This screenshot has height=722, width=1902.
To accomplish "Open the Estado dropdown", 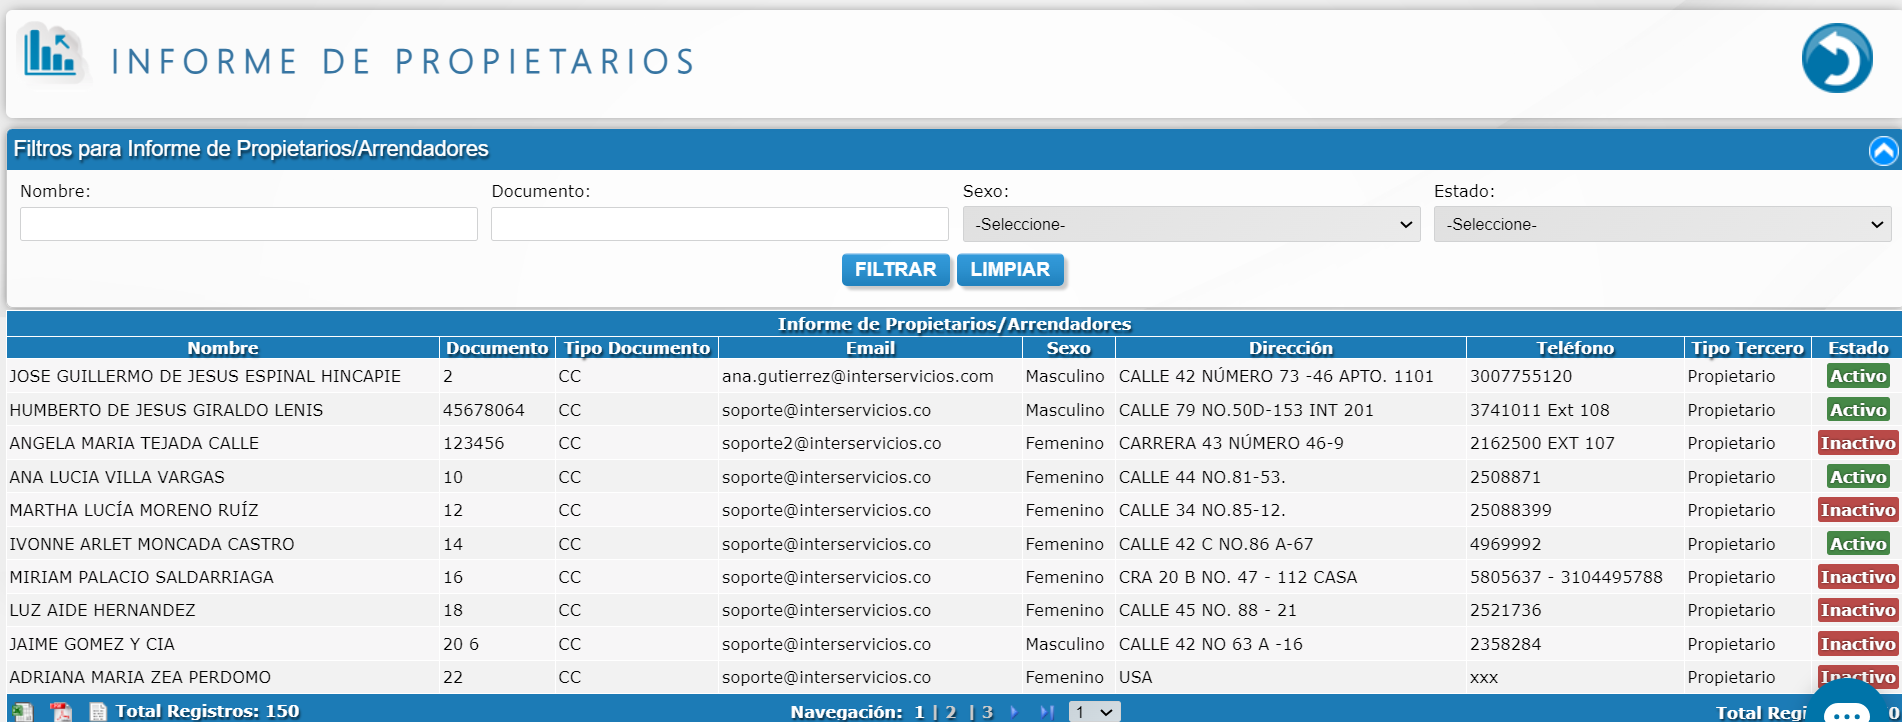I will coord(1662,225).
